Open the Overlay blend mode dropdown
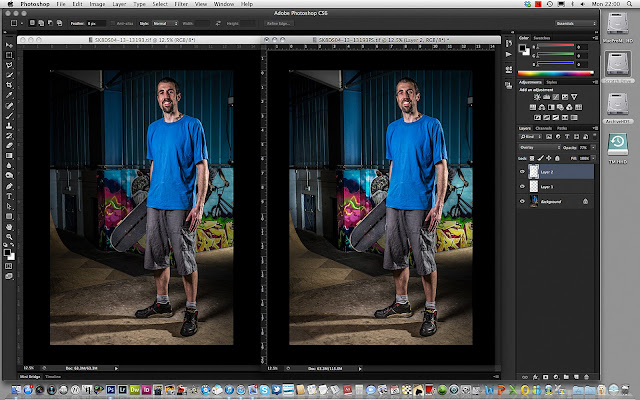This screenshot has width=640, height=400. (539, 147)
